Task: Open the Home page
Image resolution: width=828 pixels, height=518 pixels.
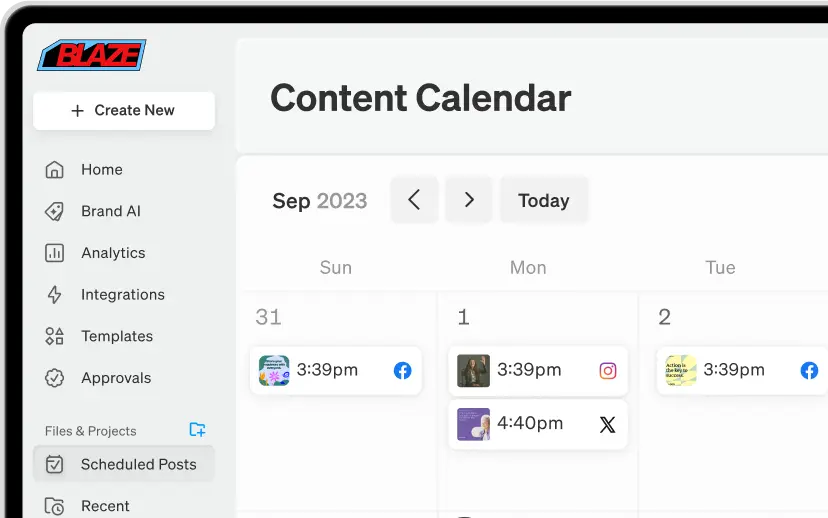Action: click(x=101, y=170)
